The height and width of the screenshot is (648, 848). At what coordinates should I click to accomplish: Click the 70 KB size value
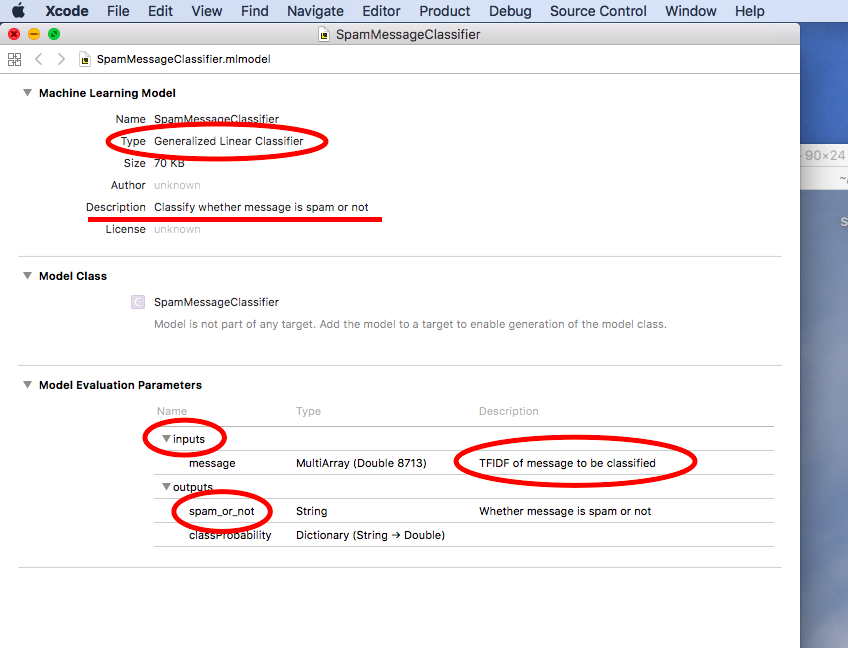click(x=169, y=163)
